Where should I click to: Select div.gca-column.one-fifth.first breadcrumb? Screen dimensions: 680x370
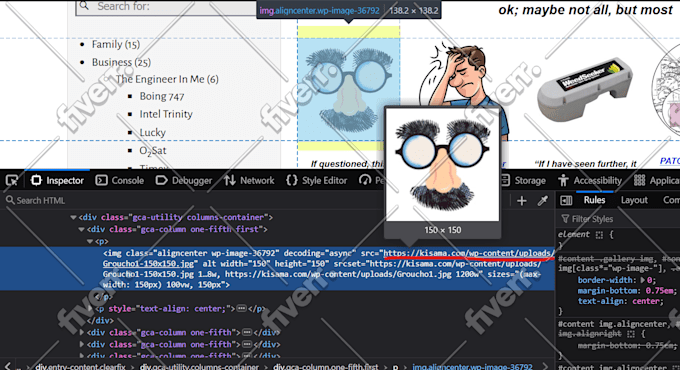(x=326, y=367)
